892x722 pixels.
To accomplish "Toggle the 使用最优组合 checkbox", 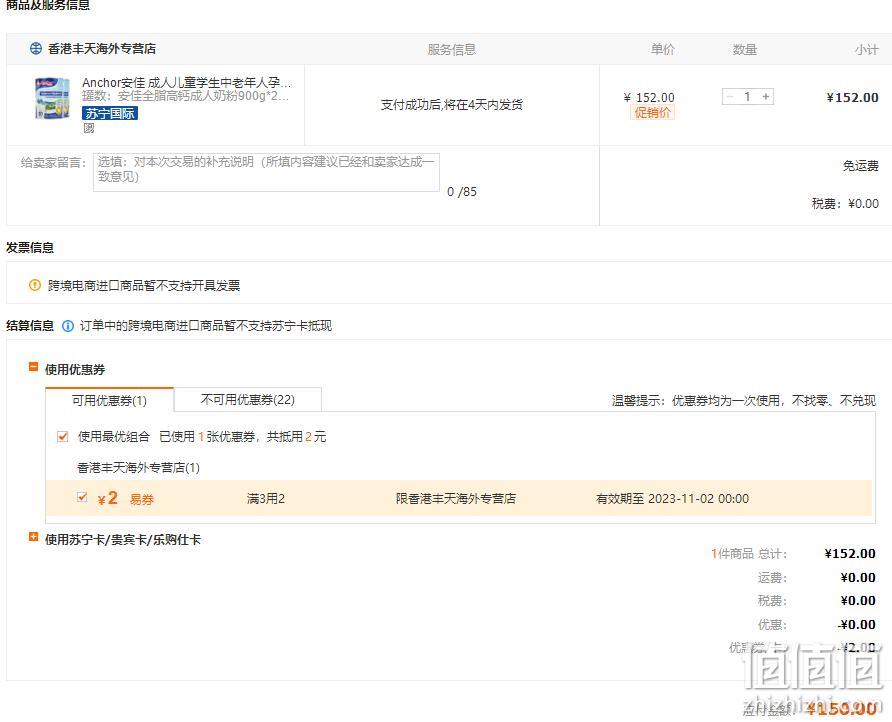I will tap(63, 437).
